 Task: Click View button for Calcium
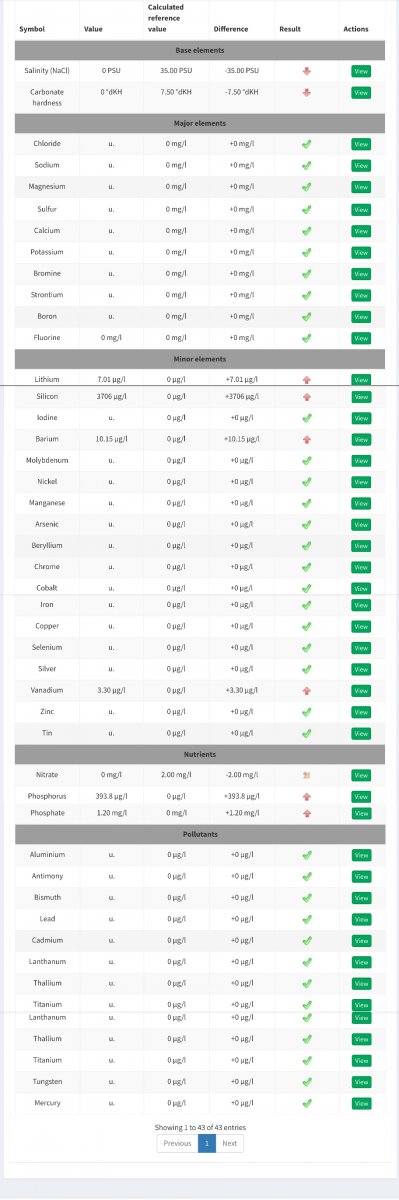[361, 230]
